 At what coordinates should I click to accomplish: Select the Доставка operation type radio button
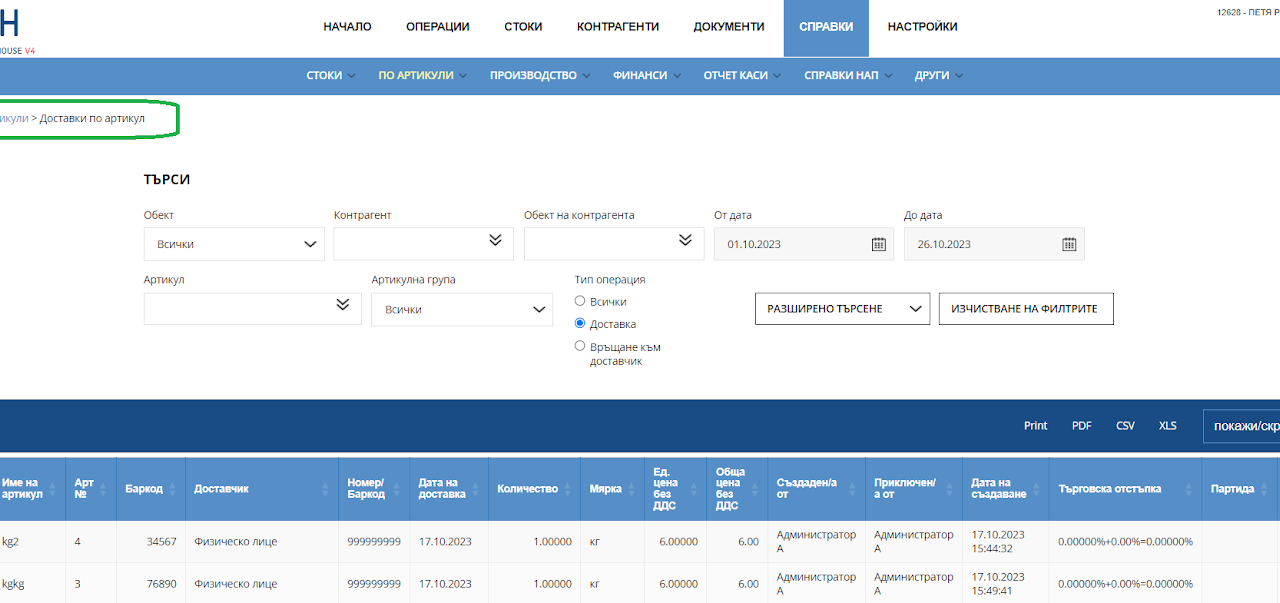pos(580,324)
